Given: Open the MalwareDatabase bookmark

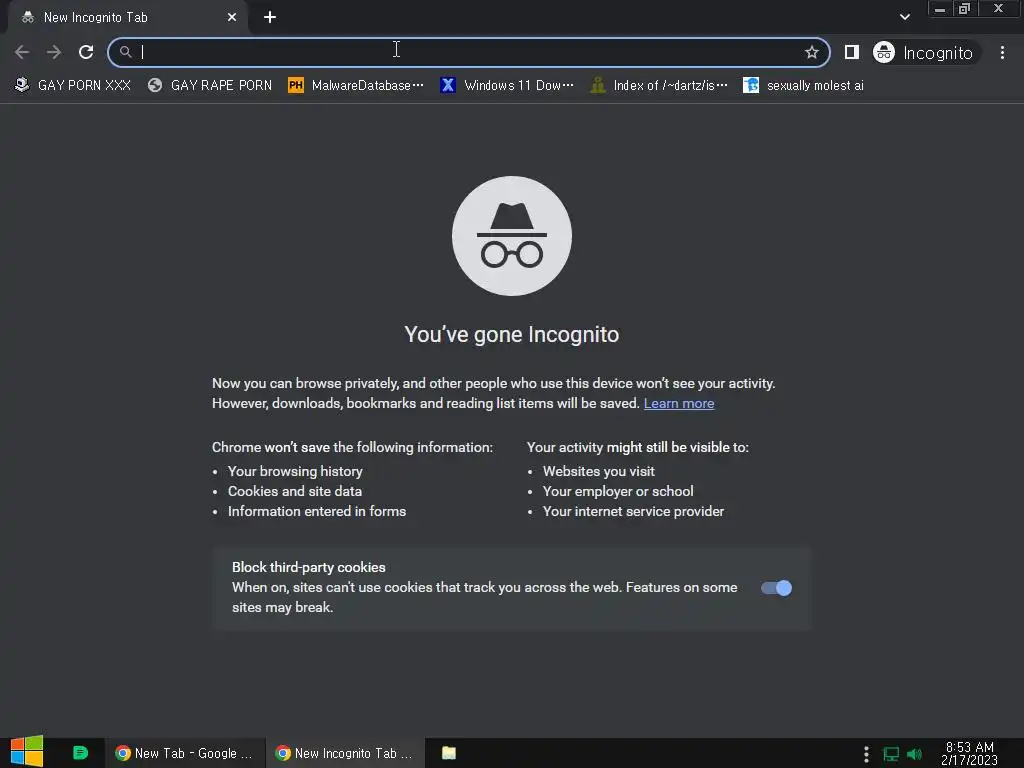Looking at the screenshot, I should 356,86.
